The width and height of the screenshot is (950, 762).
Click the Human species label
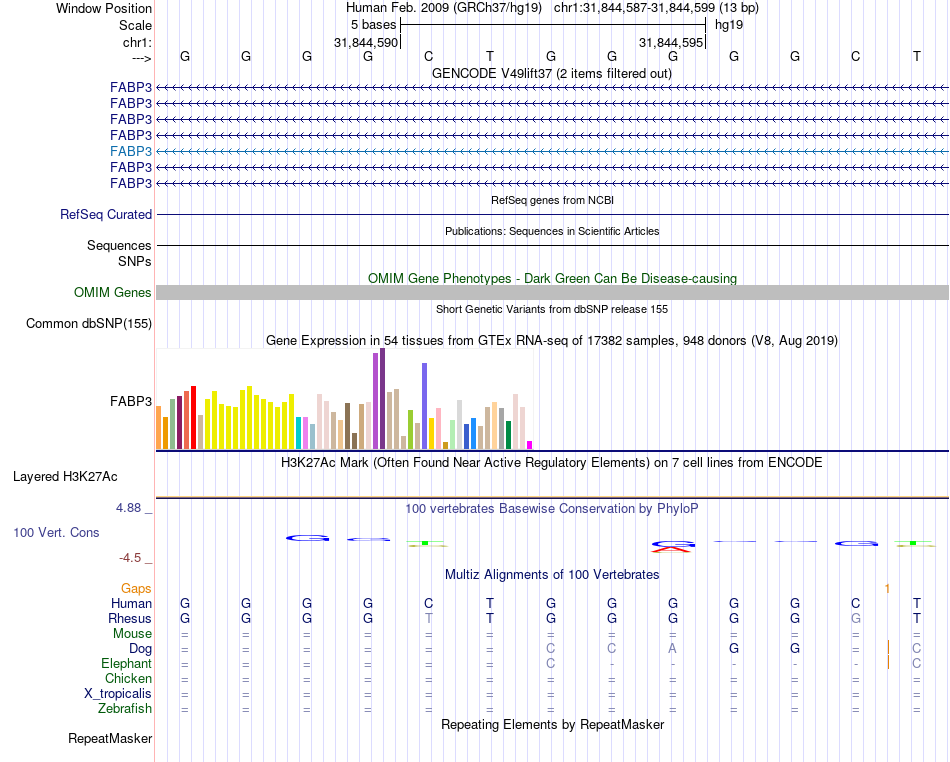pyautogui.click(x=131, y=603)
